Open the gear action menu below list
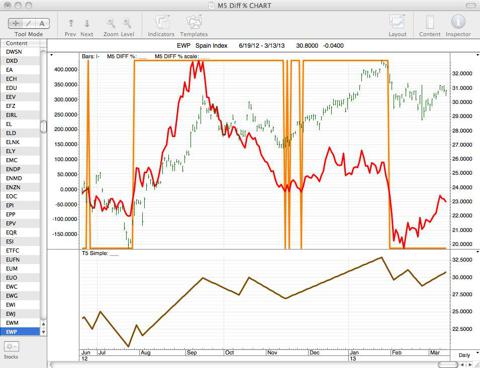Viewport: 480px width, 368px height. click(x=11, y=347)
